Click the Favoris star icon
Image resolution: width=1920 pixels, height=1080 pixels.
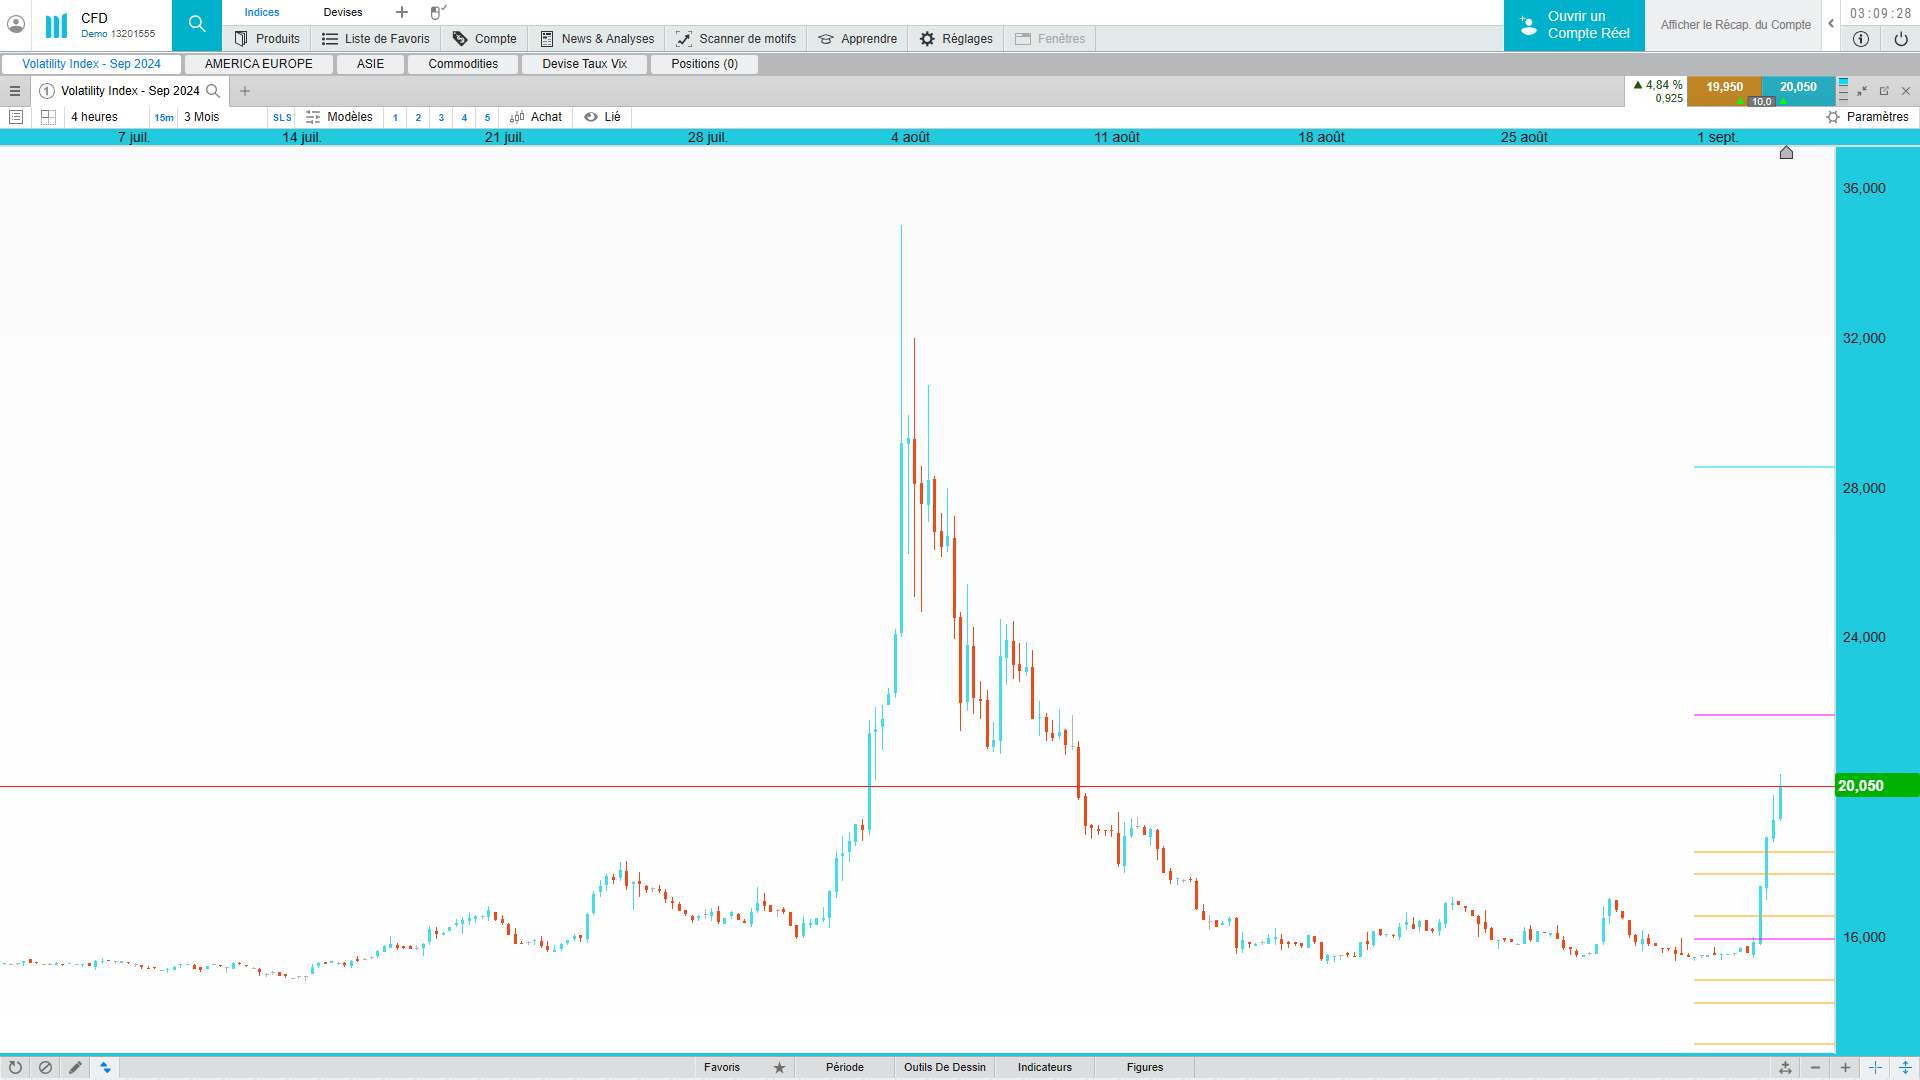click(x=779, y=1067)
